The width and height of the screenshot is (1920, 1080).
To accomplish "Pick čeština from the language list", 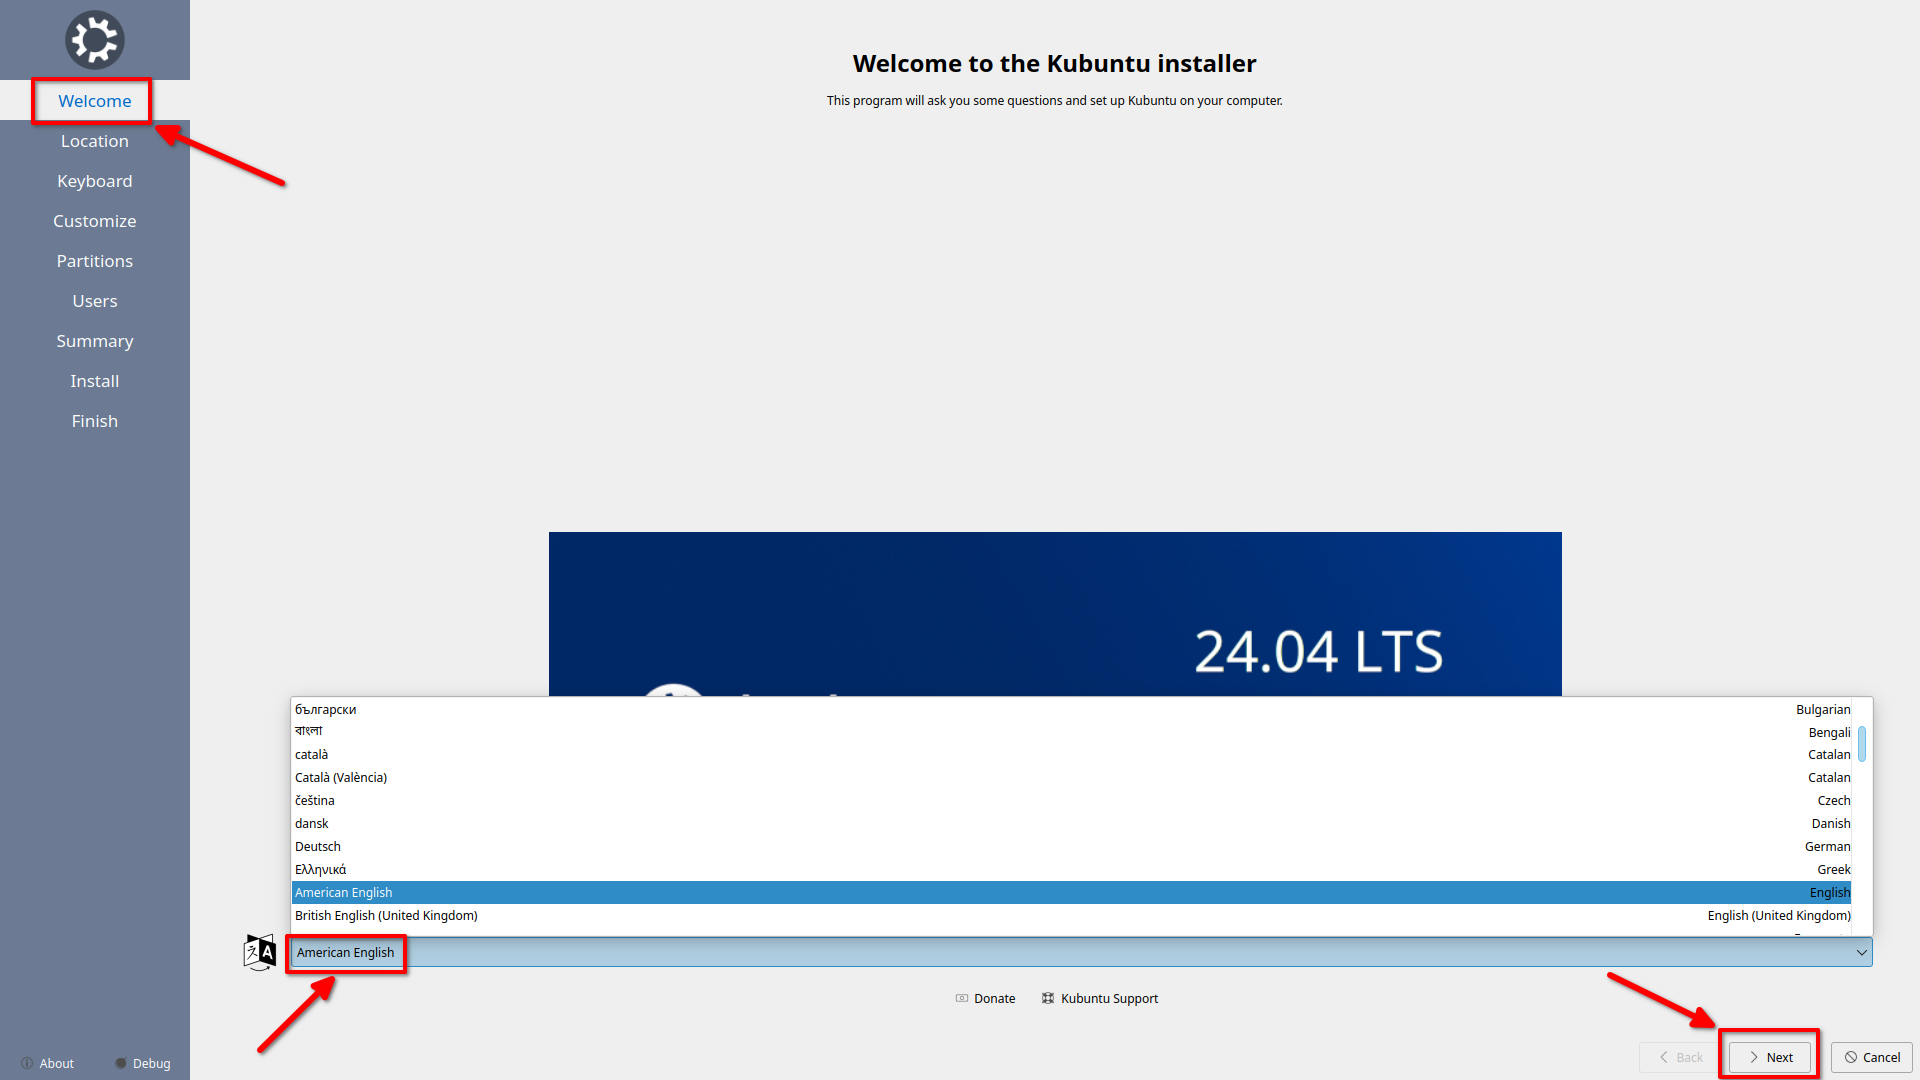I will coord(315,800).
